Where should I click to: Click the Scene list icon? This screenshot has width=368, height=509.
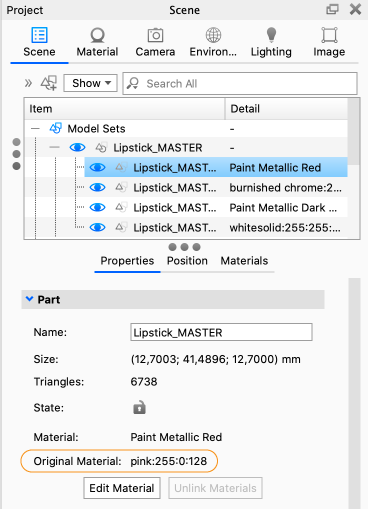[39, 35]
